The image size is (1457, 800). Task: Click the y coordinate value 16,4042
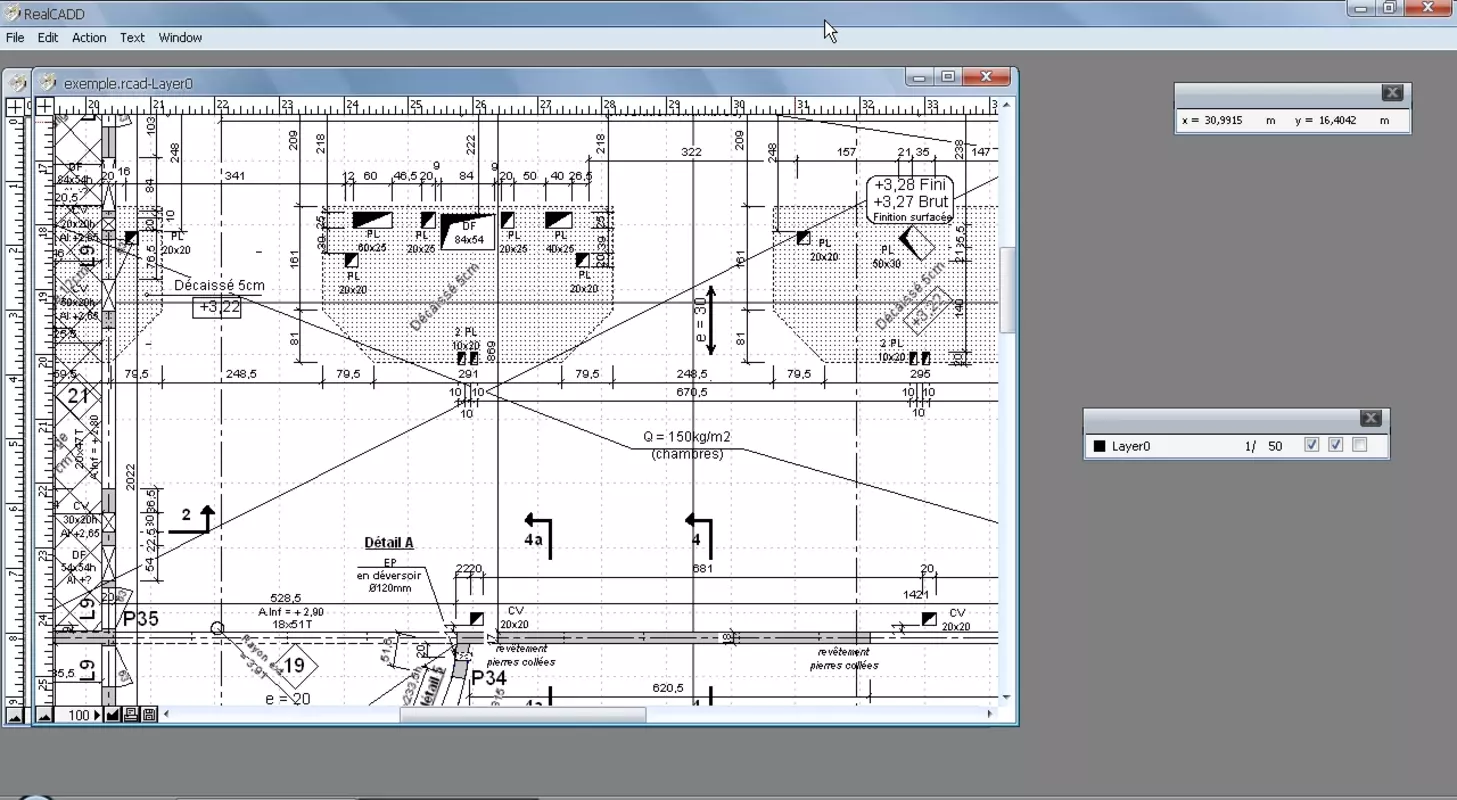[x=1336, y=120]
